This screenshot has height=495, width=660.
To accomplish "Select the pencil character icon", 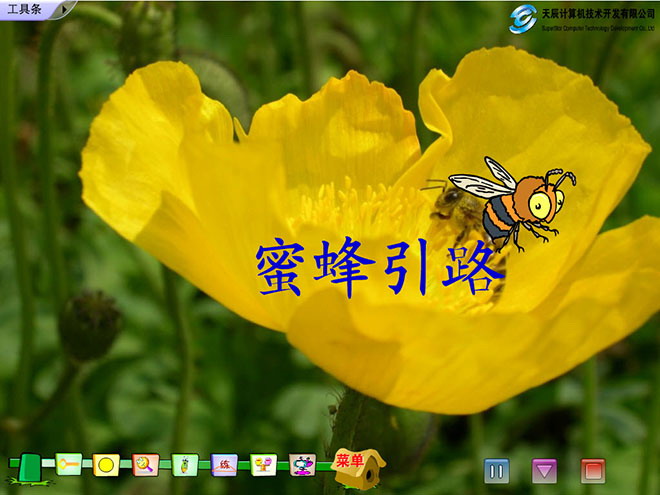I will (x=184, y=465).
